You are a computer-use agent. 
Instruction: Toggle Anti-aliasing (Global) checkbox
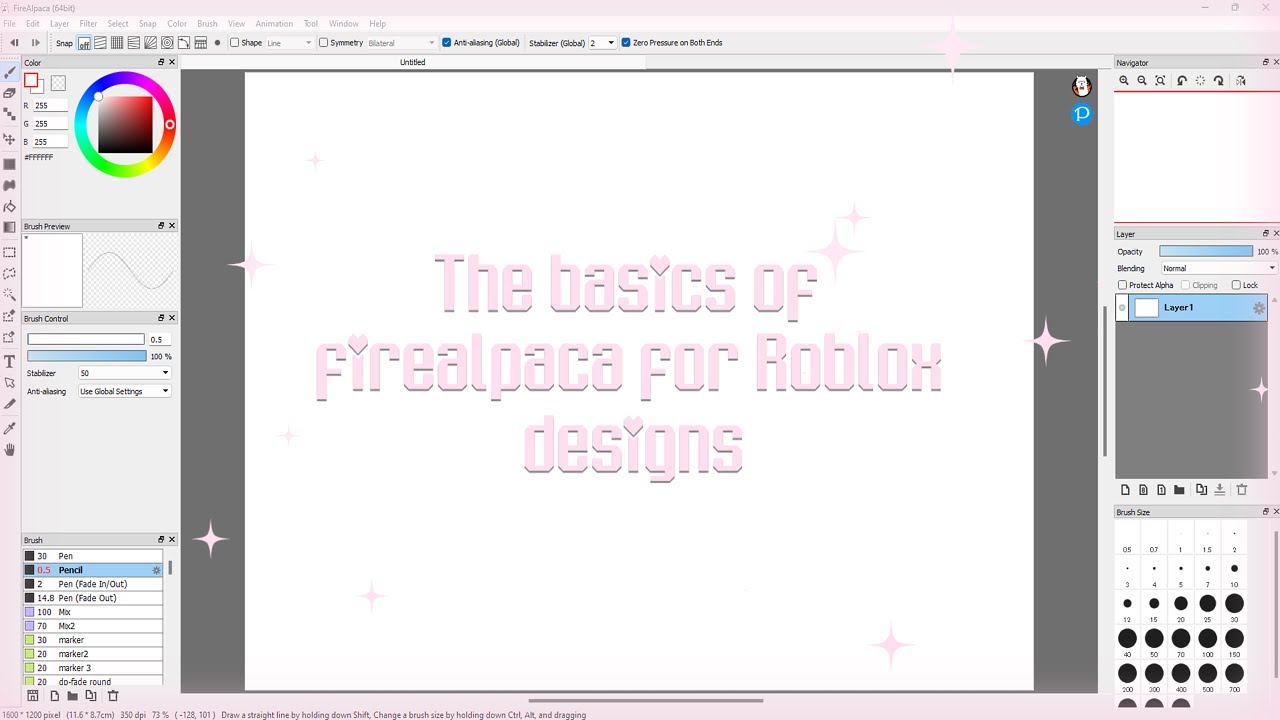point(446,43)
